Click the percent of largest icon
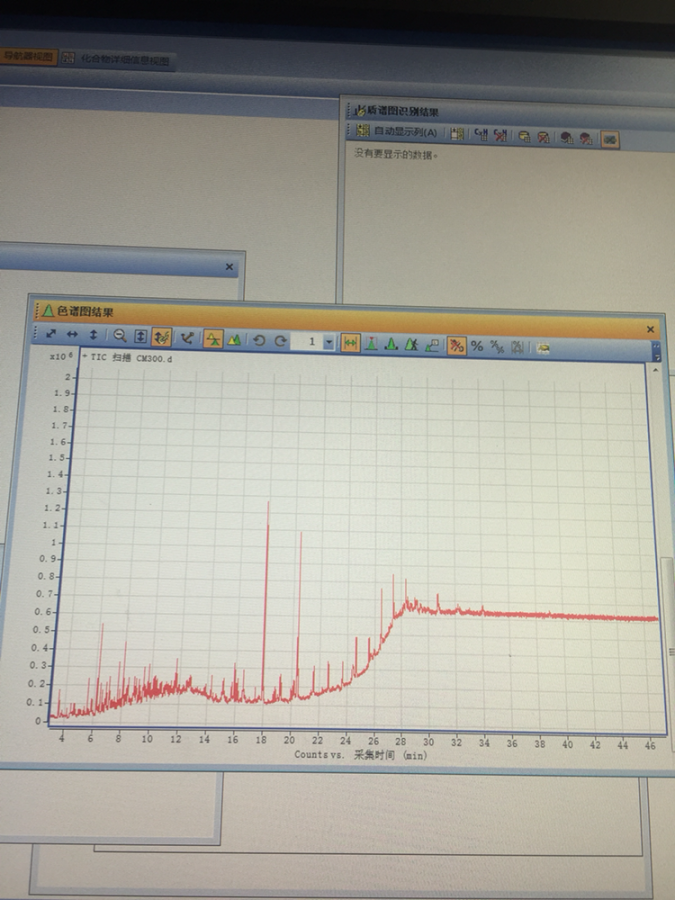Viewport: 675px width, 900px height. tap(497, 347)
